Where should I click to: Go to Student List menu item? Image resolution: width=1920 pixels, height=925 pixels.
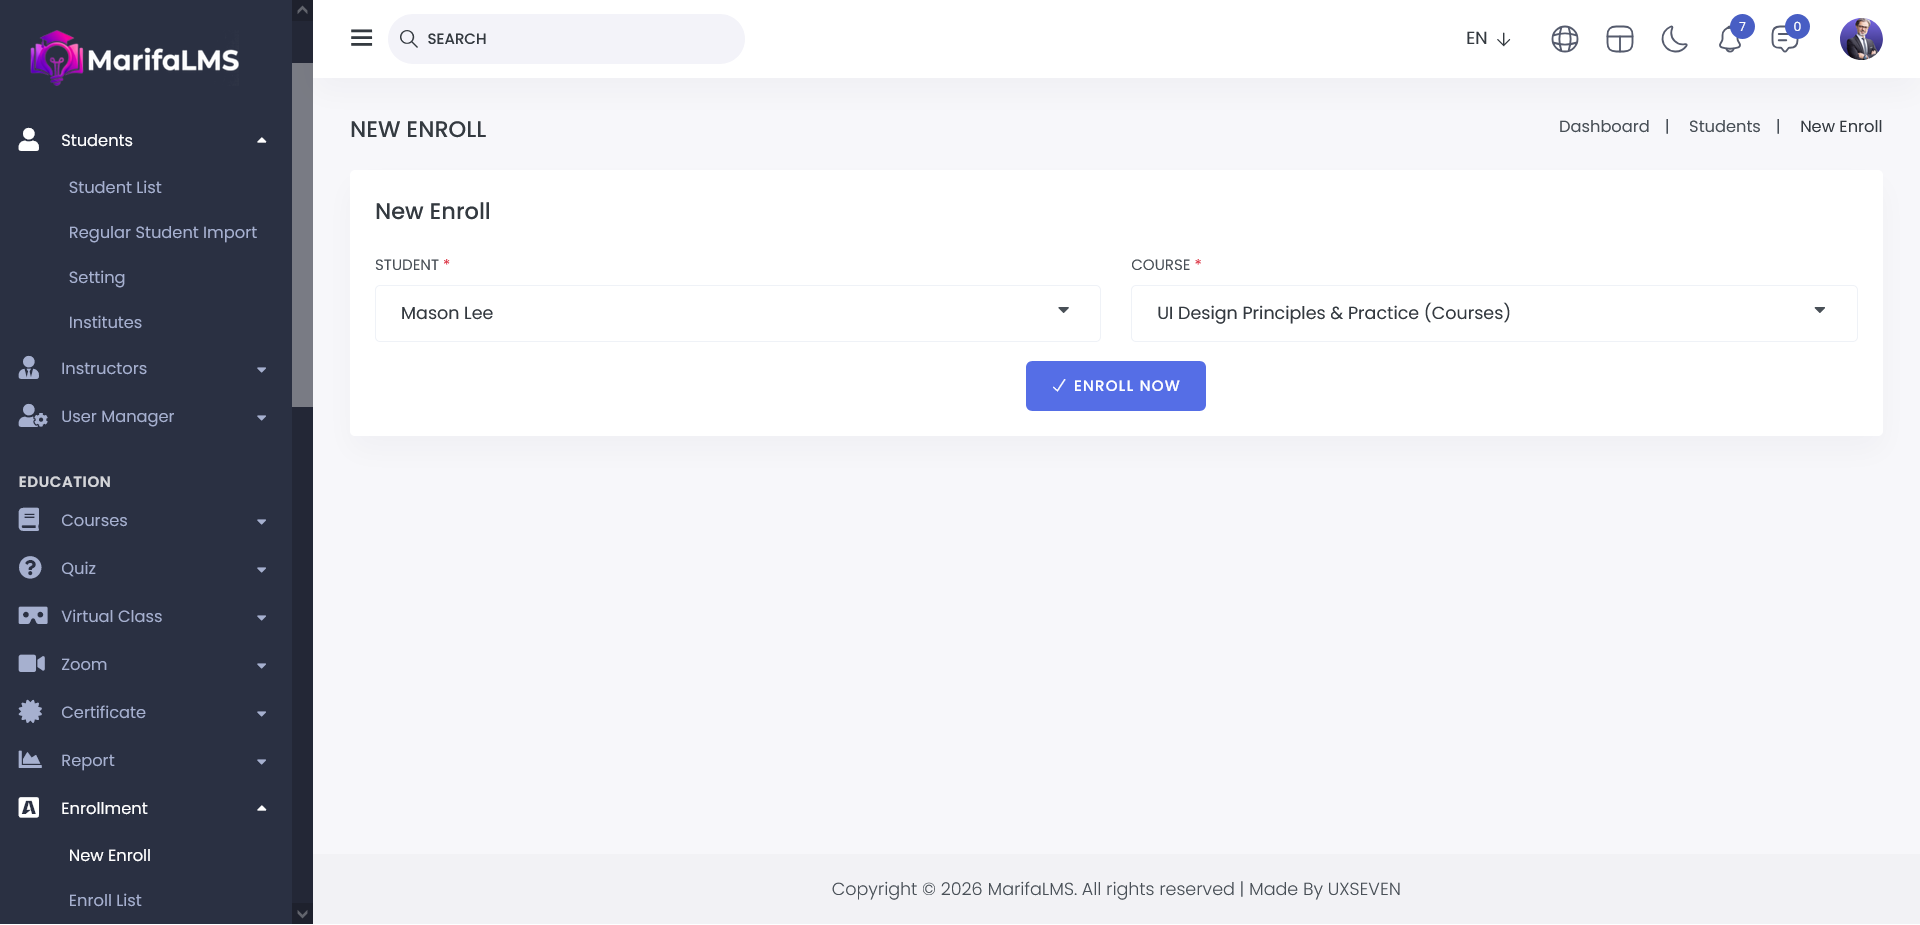(x=115, y=187)
